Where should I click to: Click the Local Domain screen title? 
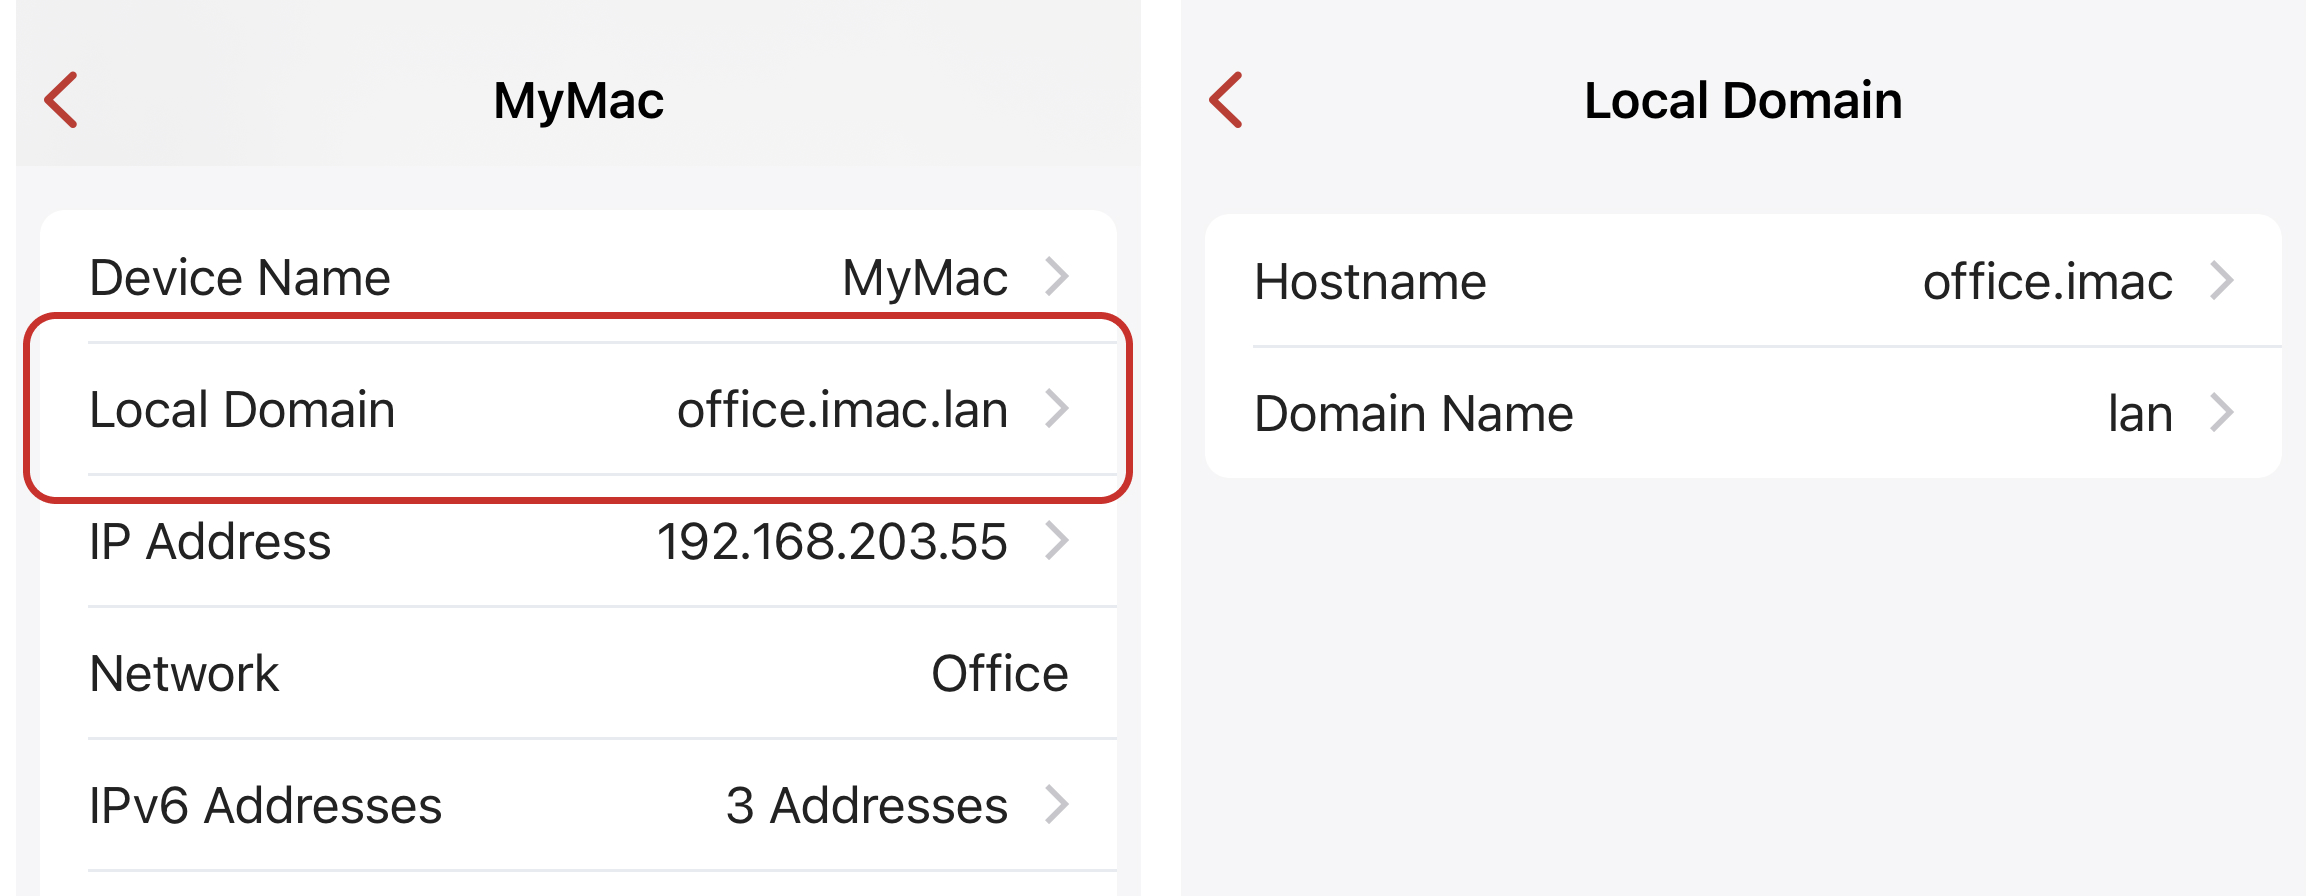pos(1743,101)
